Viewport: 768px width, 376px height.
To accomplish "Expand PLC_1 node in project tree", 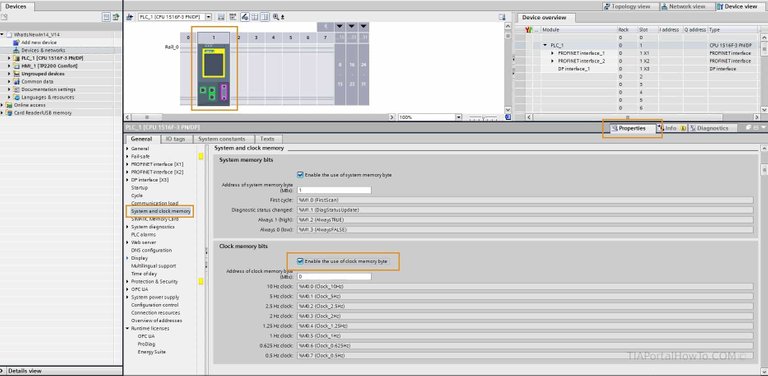I will (9, 58).
